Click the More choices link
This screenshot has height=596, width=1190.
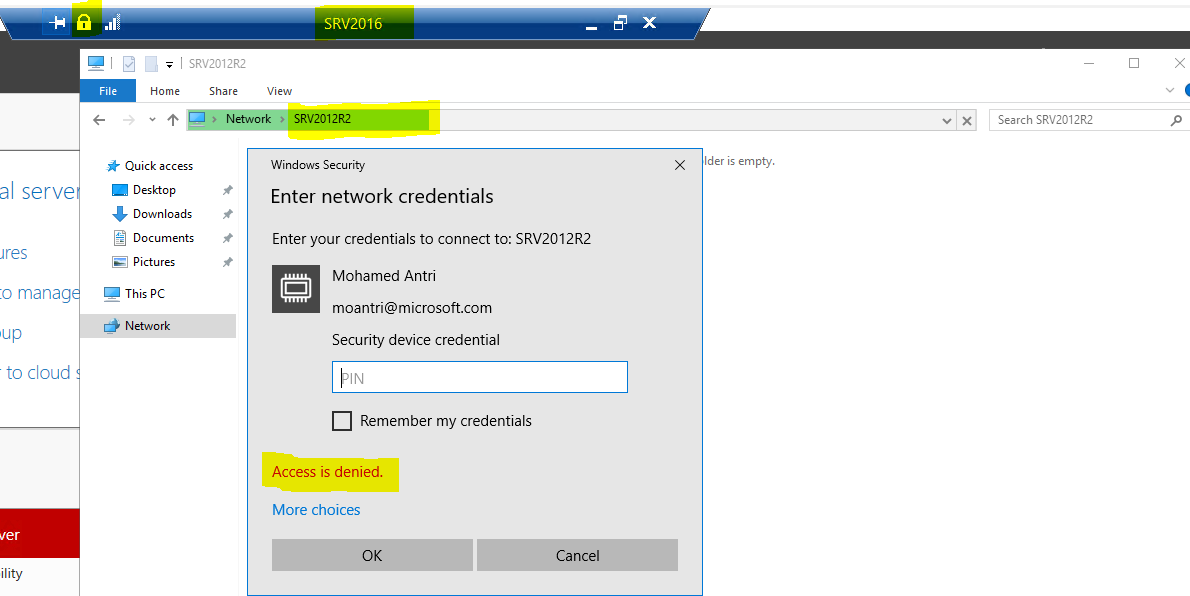point(316,510)
